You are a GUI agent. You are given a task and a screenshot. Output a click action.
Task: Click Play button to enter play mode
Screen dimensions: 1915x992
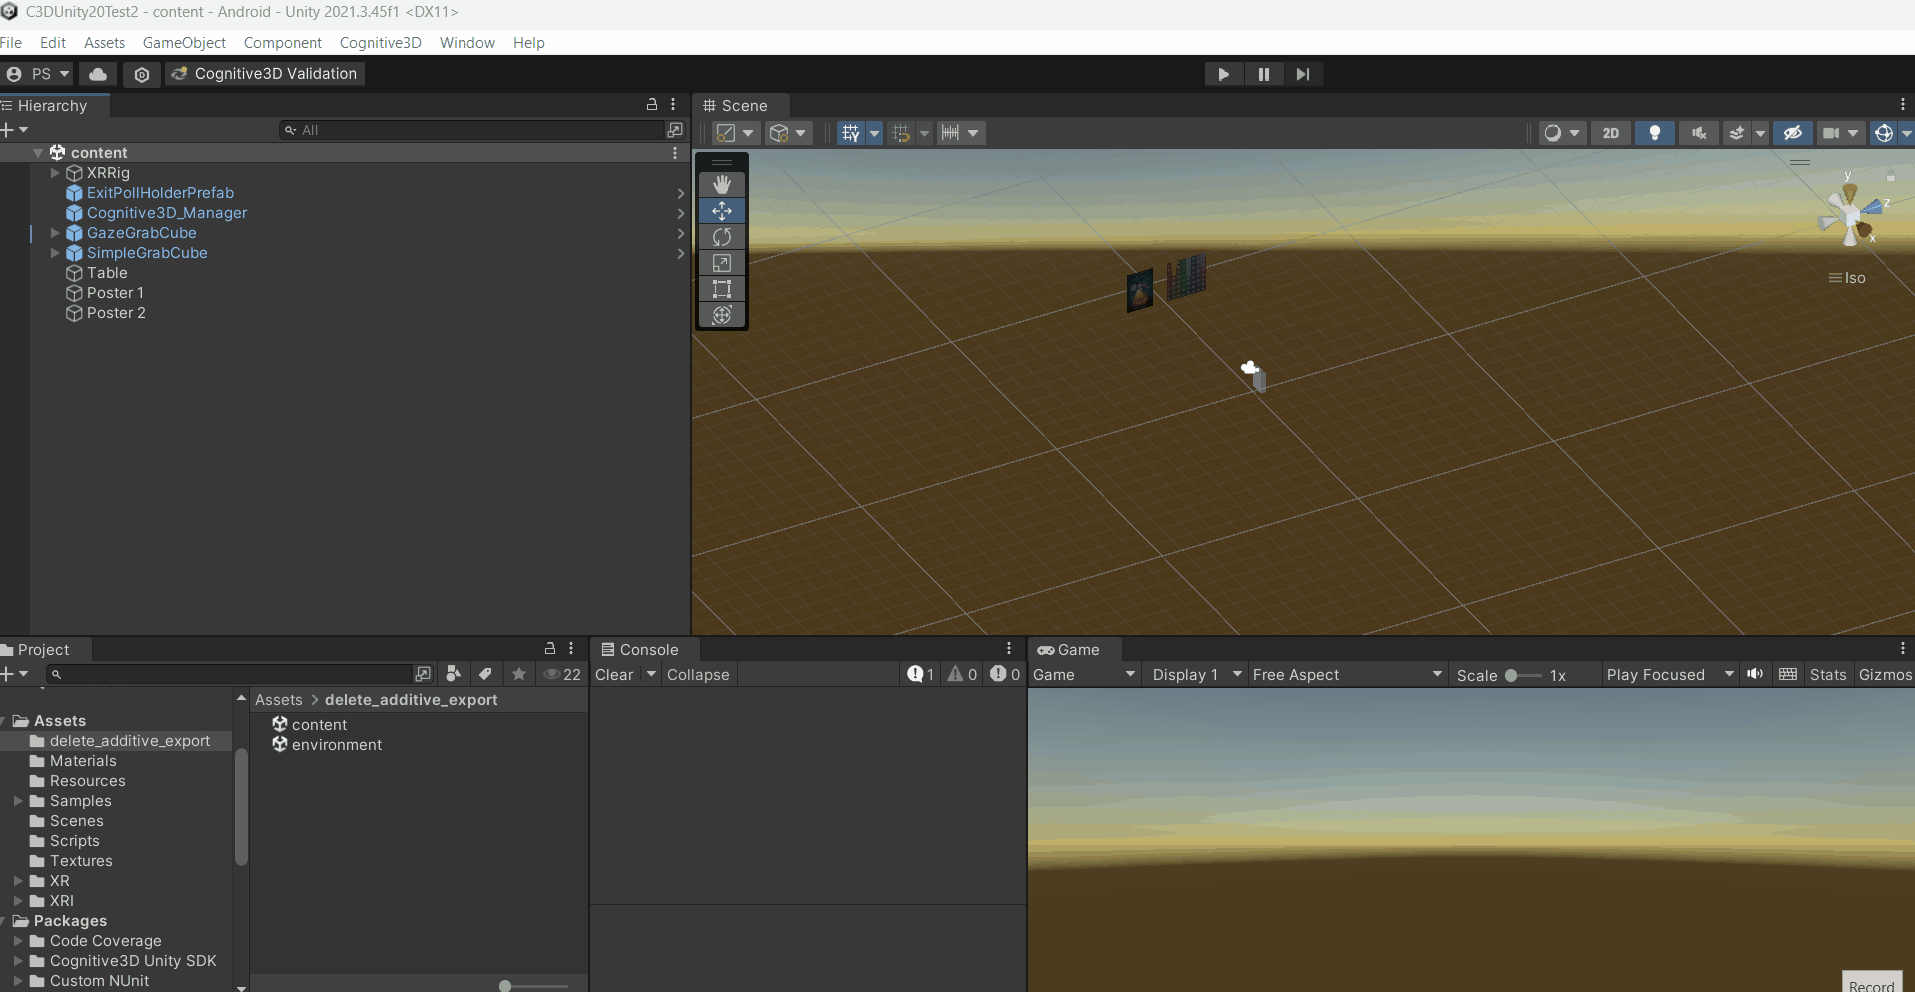pyautogui.click(x=1223, y=74)
